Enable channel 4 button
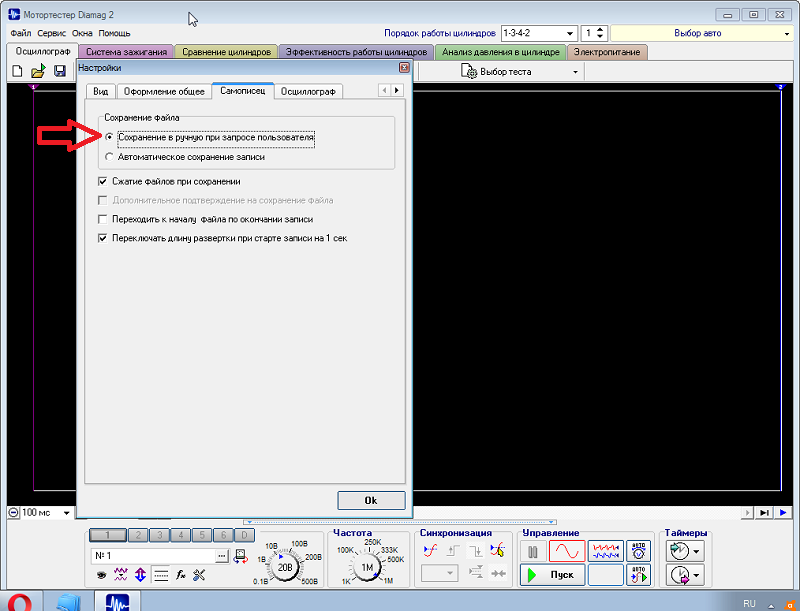This screenshot has height=611, width=800. coord(181,535)
